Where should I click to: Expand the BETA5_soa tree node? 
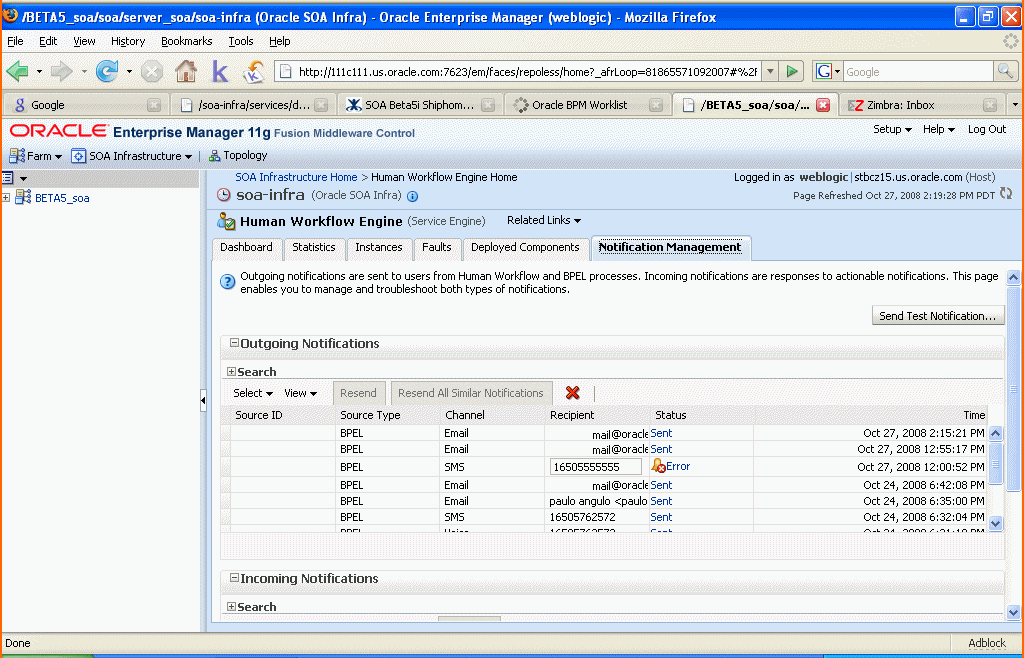click(6, 197)
